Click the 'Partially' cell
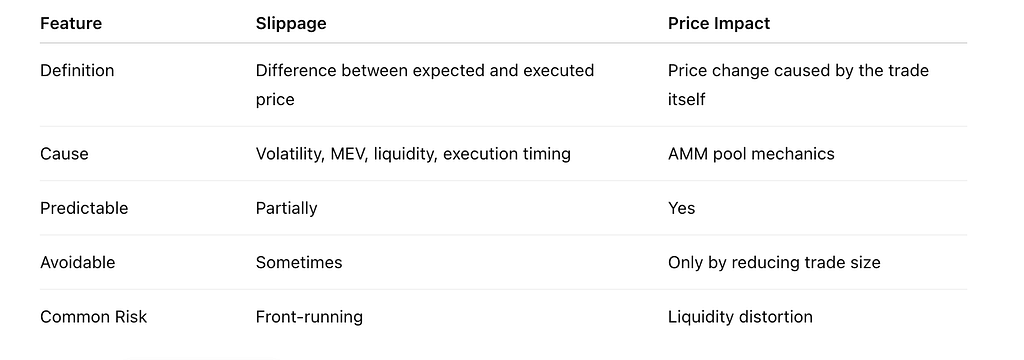The image size is (1024, 360). click(286, 208)
